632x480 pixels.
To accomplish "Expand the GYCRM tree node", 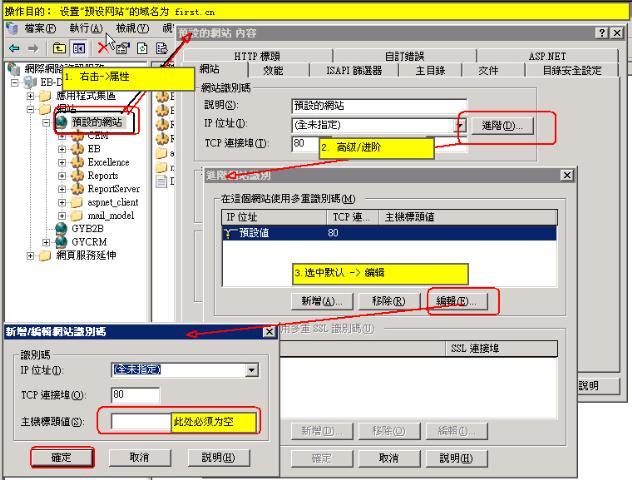I will pyautogui.click(x=46, y=242).
